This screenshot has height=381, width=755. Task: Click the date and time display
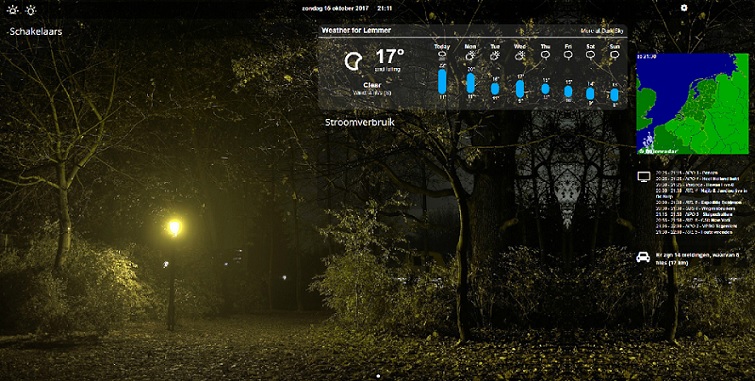pyautogui.click(x=347, y=8)
